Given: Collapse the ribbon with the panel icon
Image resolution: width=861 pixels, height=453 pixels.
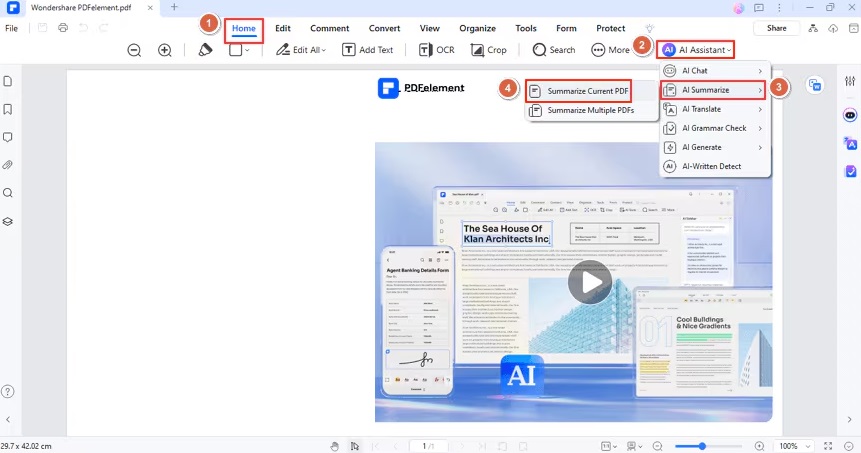Looking at the screenshot, I should [853, 29].
